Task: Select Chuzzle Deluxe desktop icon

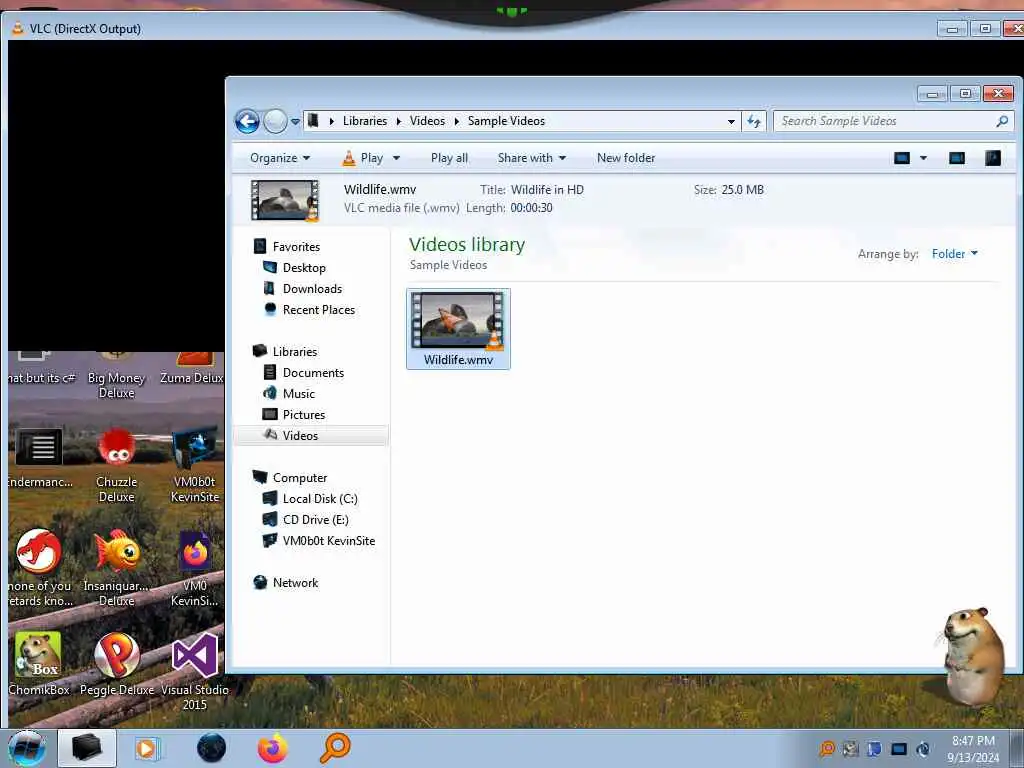Action: point(116,465)
